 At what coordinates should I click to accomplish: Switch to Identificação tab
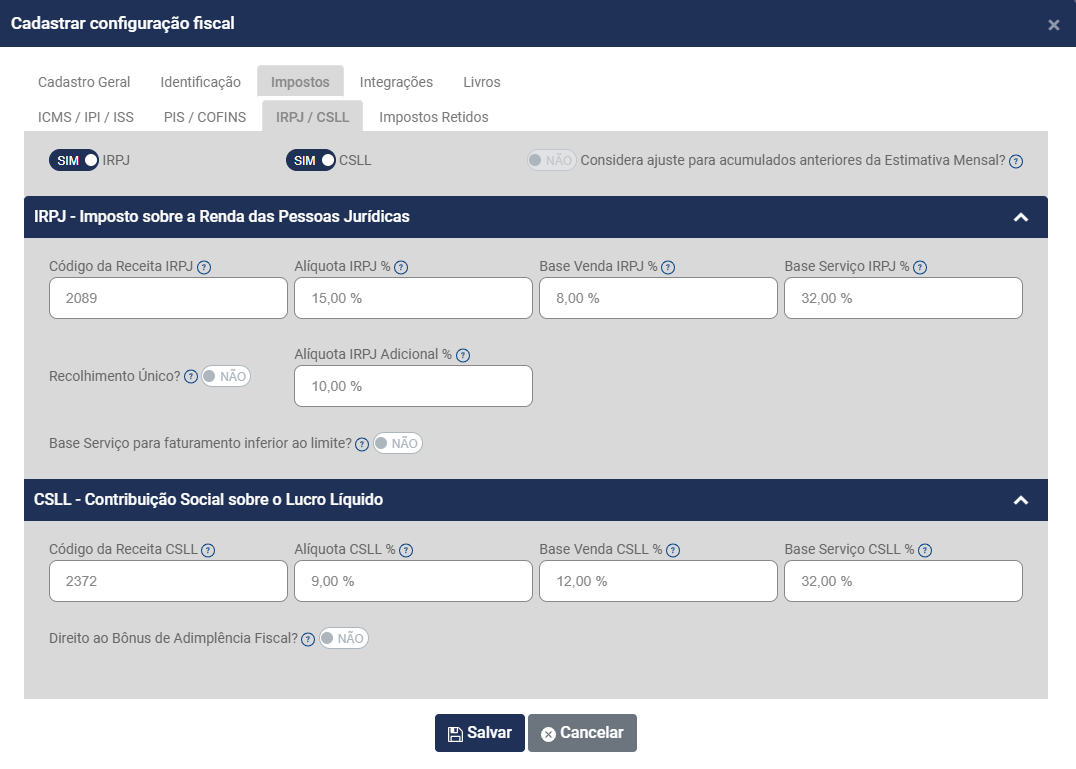point(200,82)
